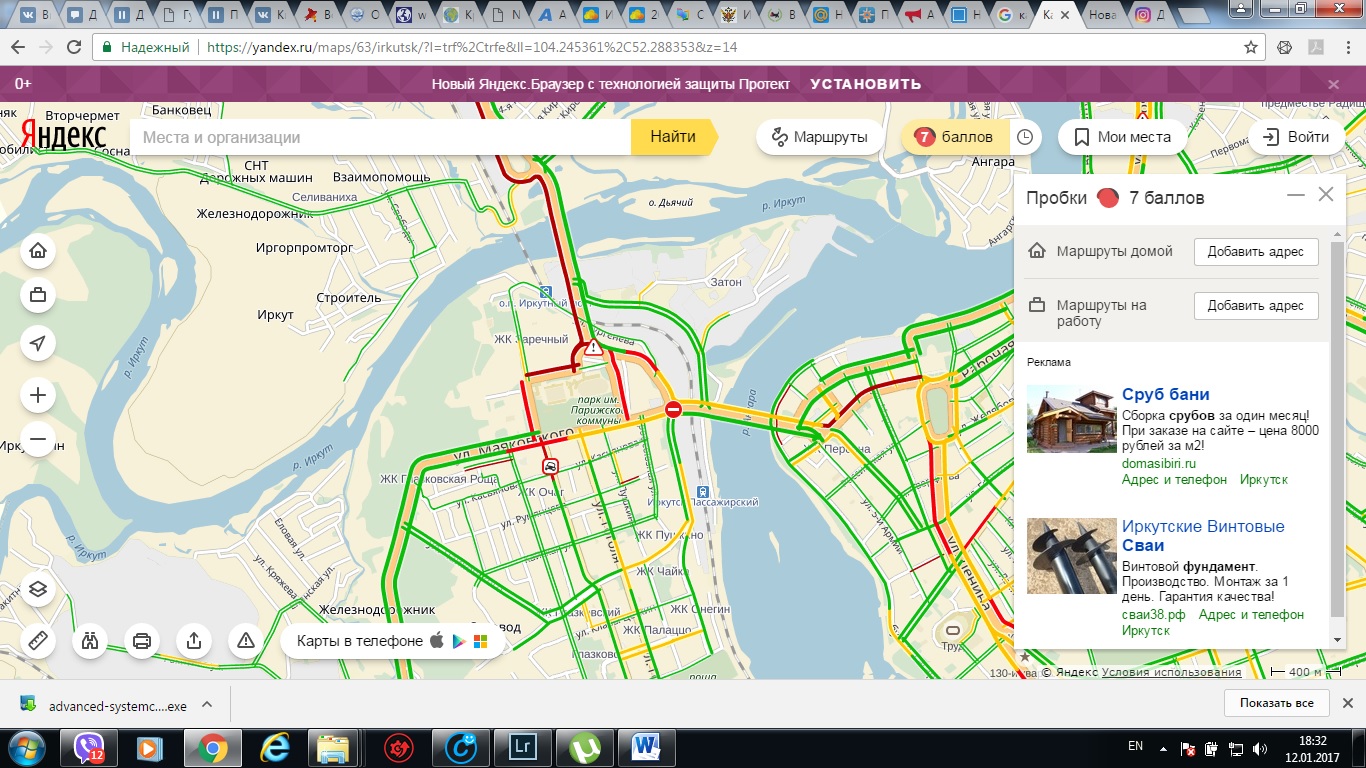Share the map via share icon

(x=194, y=641)
